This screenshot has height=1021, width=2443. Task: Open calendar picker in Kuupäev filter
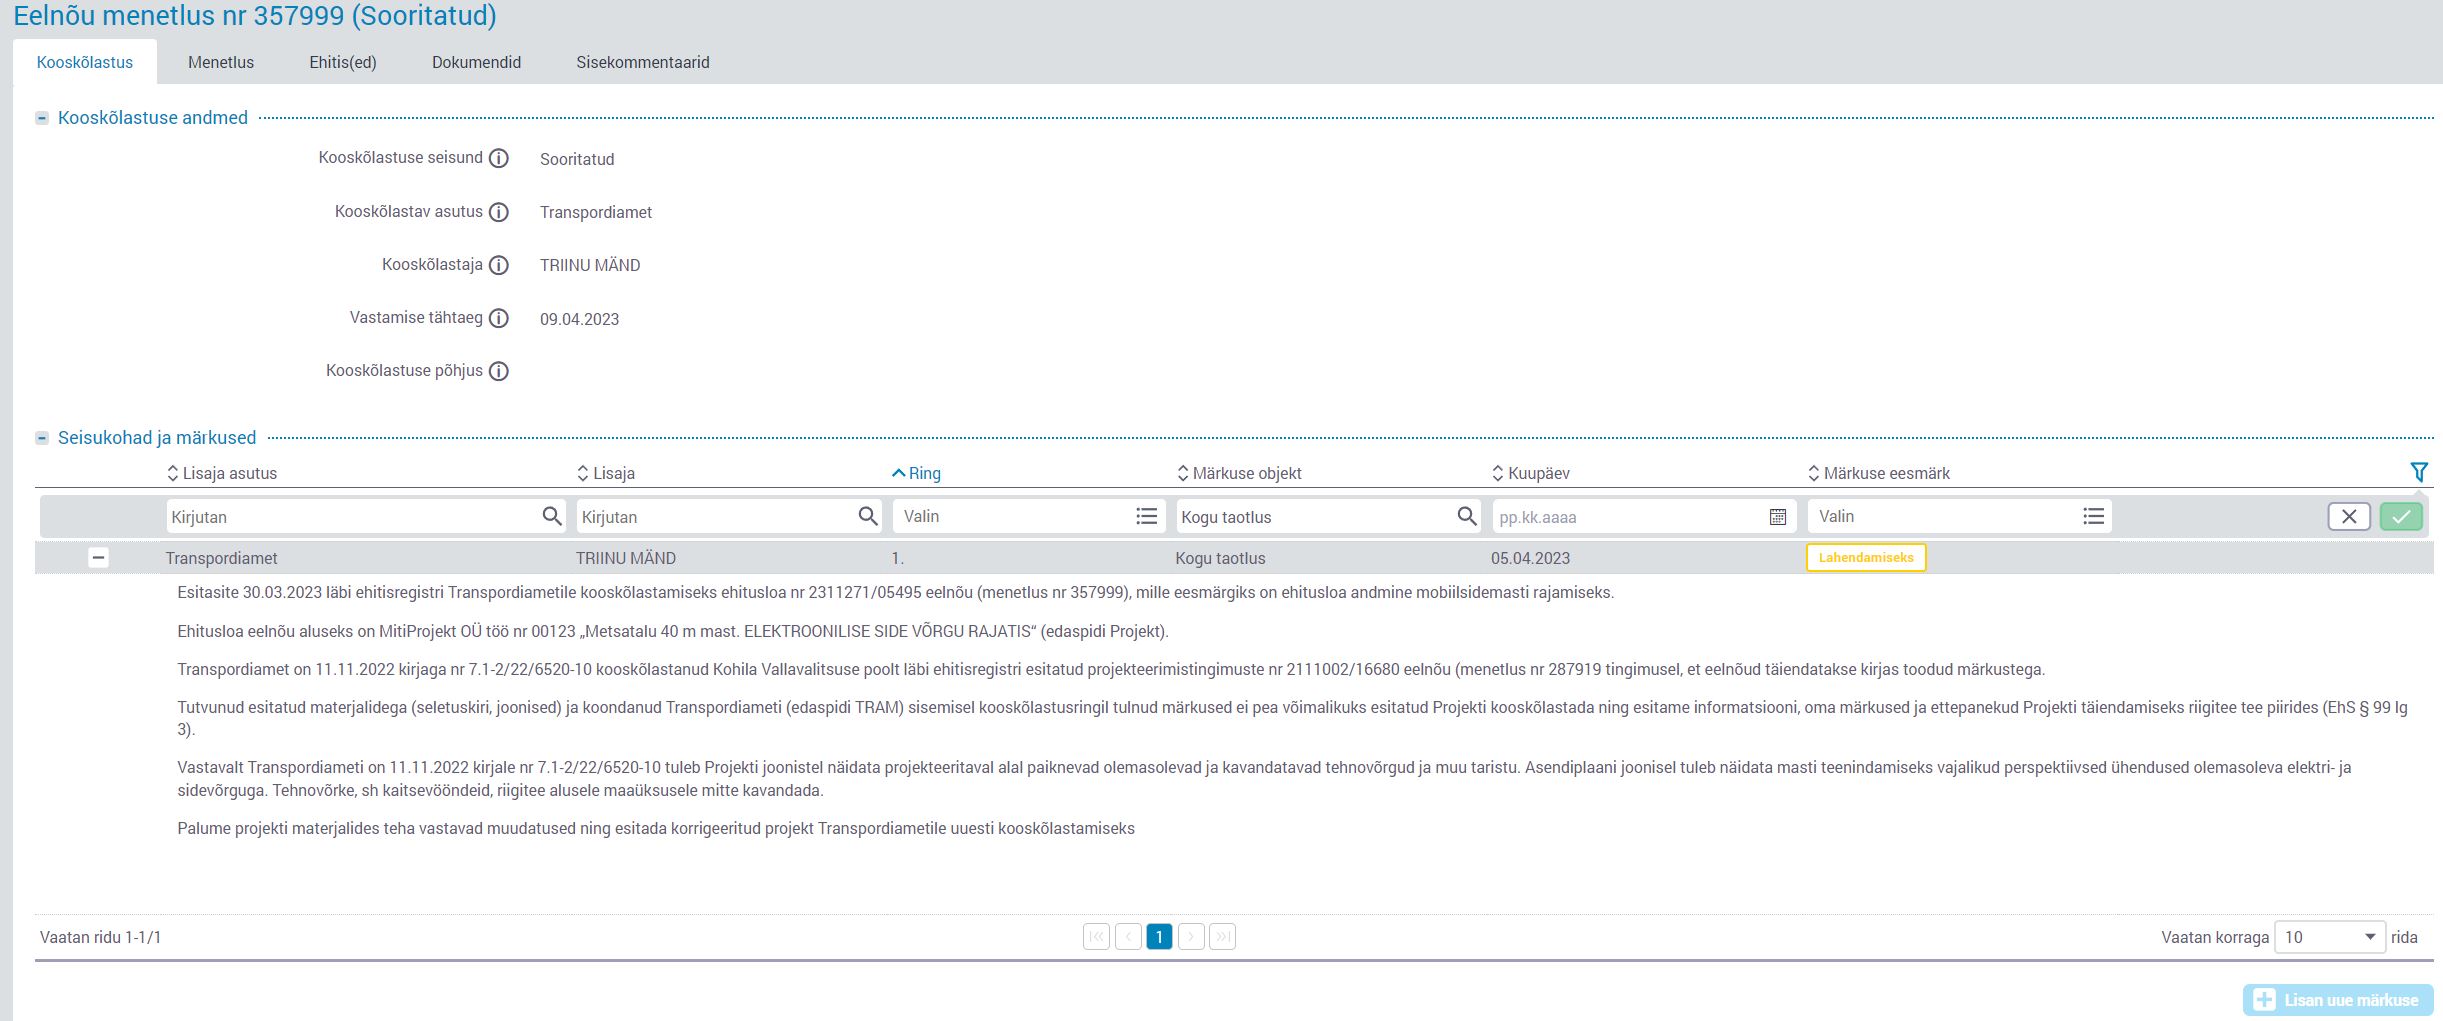point(1777,517)
